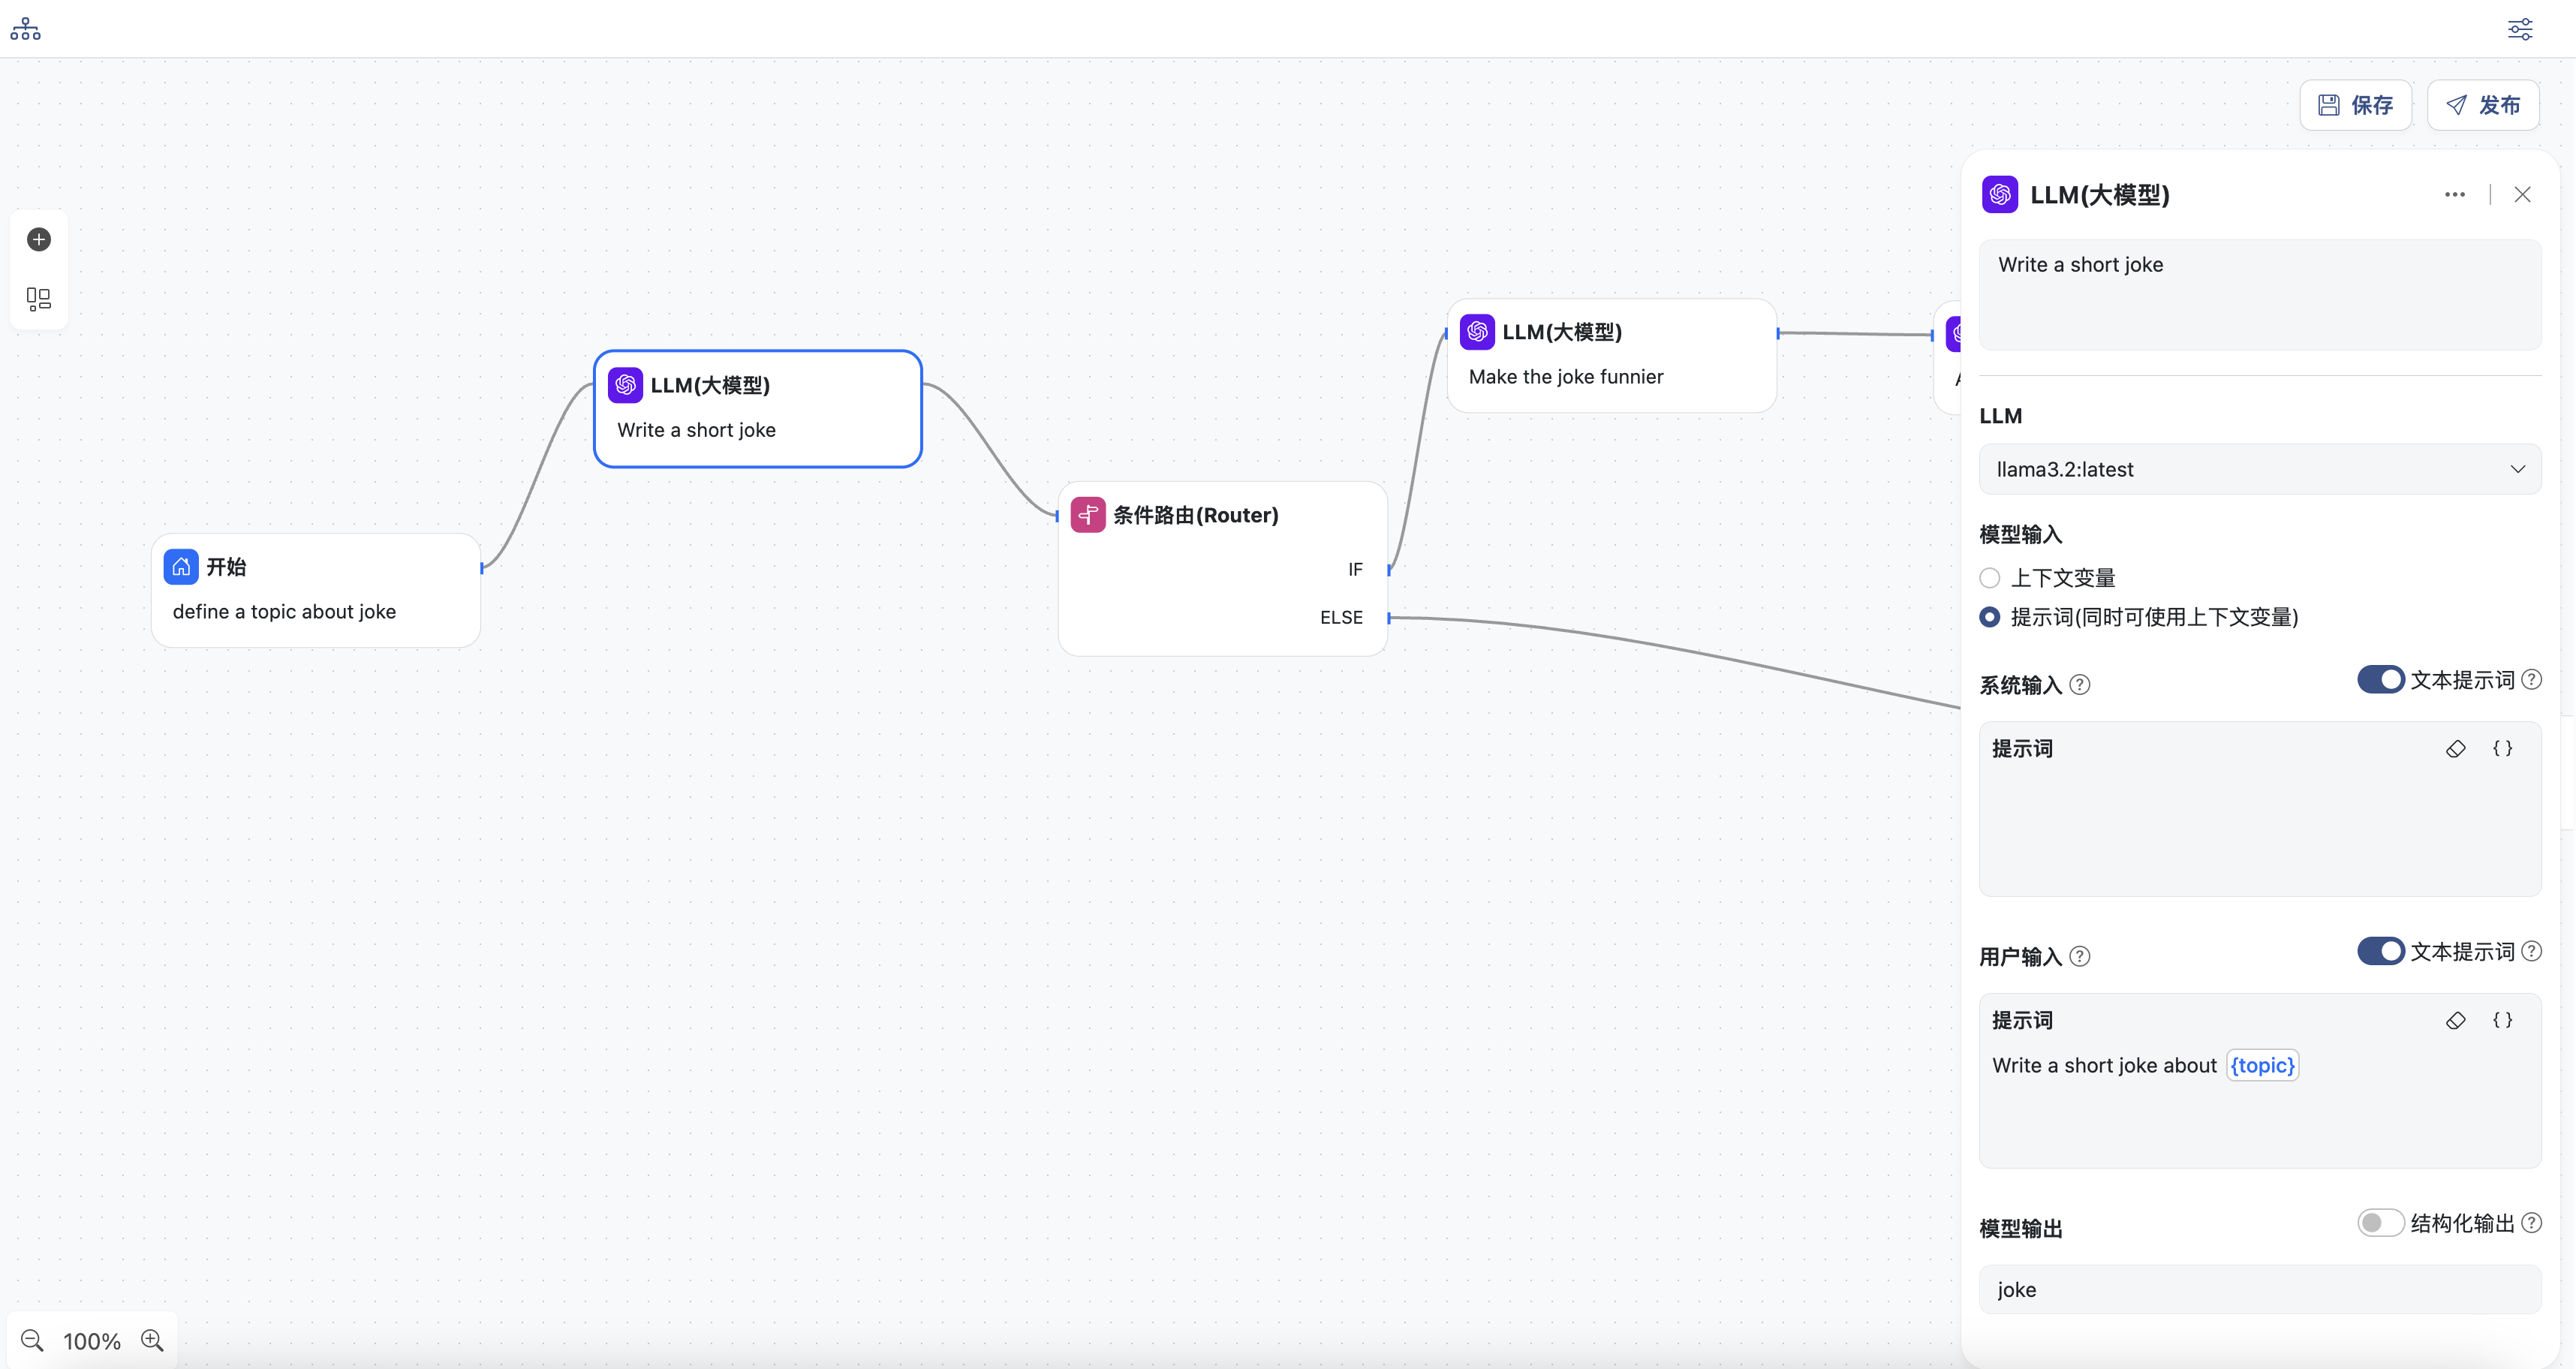Screen dimensions: 2576x1369
Task: Click the Save button
Action: click(x=2355, y=105)
